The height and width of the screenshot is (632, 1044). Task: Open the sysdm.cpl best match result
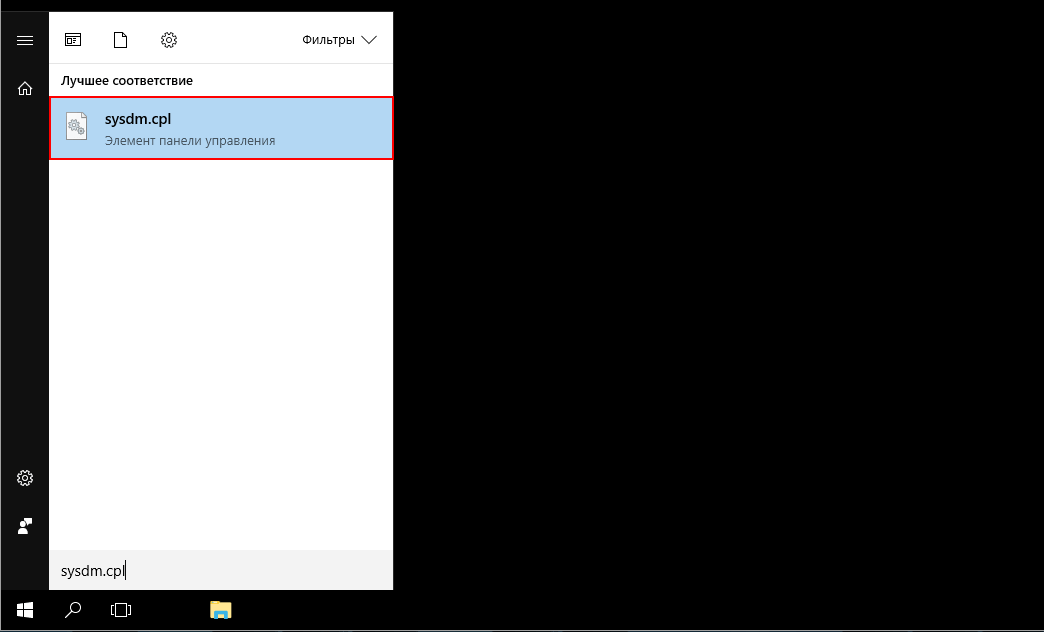(x=221, y=128)
